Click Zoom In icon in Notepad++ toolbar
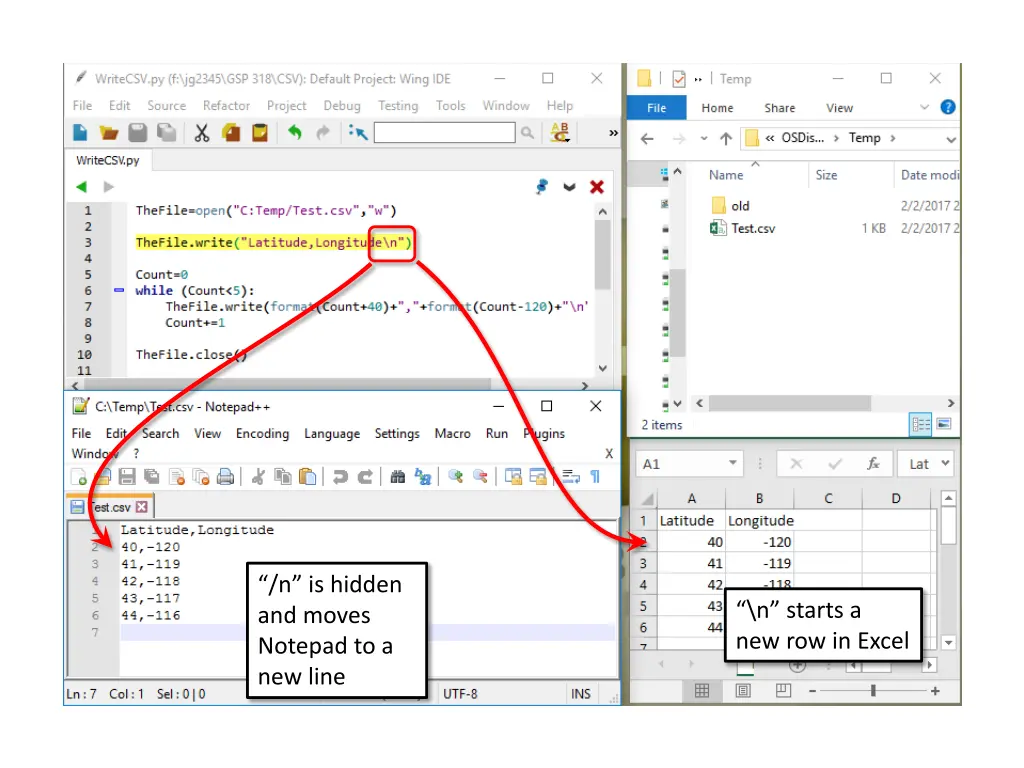The height and width of the screenshot is (768, 1024). pyautogui.click(x=456, y=477)
